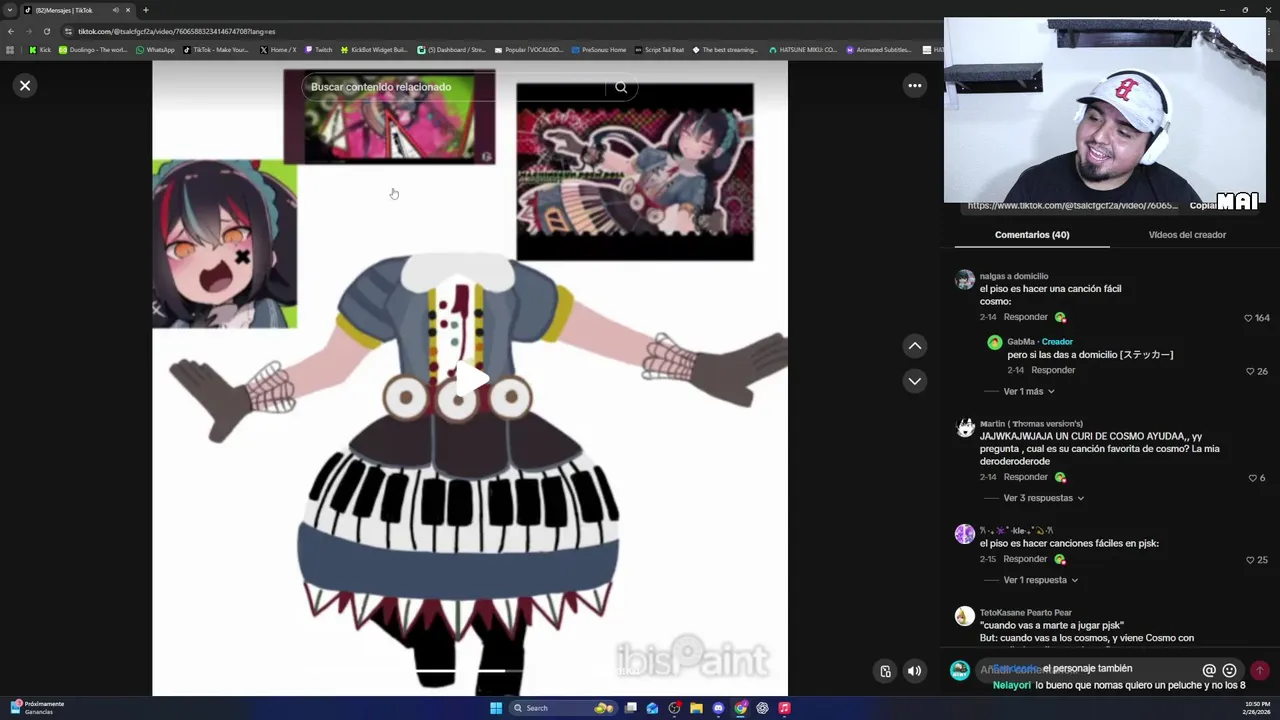The image size is (1280, 720).
Task: Open a new browser tab with plus
Action: (145, 10)
